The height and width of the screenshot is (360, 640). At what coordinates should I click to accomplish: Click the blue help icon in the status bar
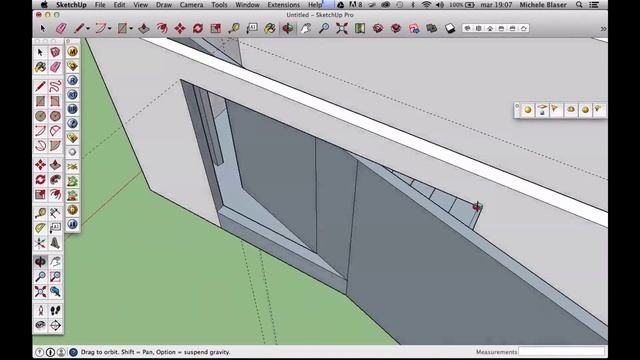pos(73,352)
